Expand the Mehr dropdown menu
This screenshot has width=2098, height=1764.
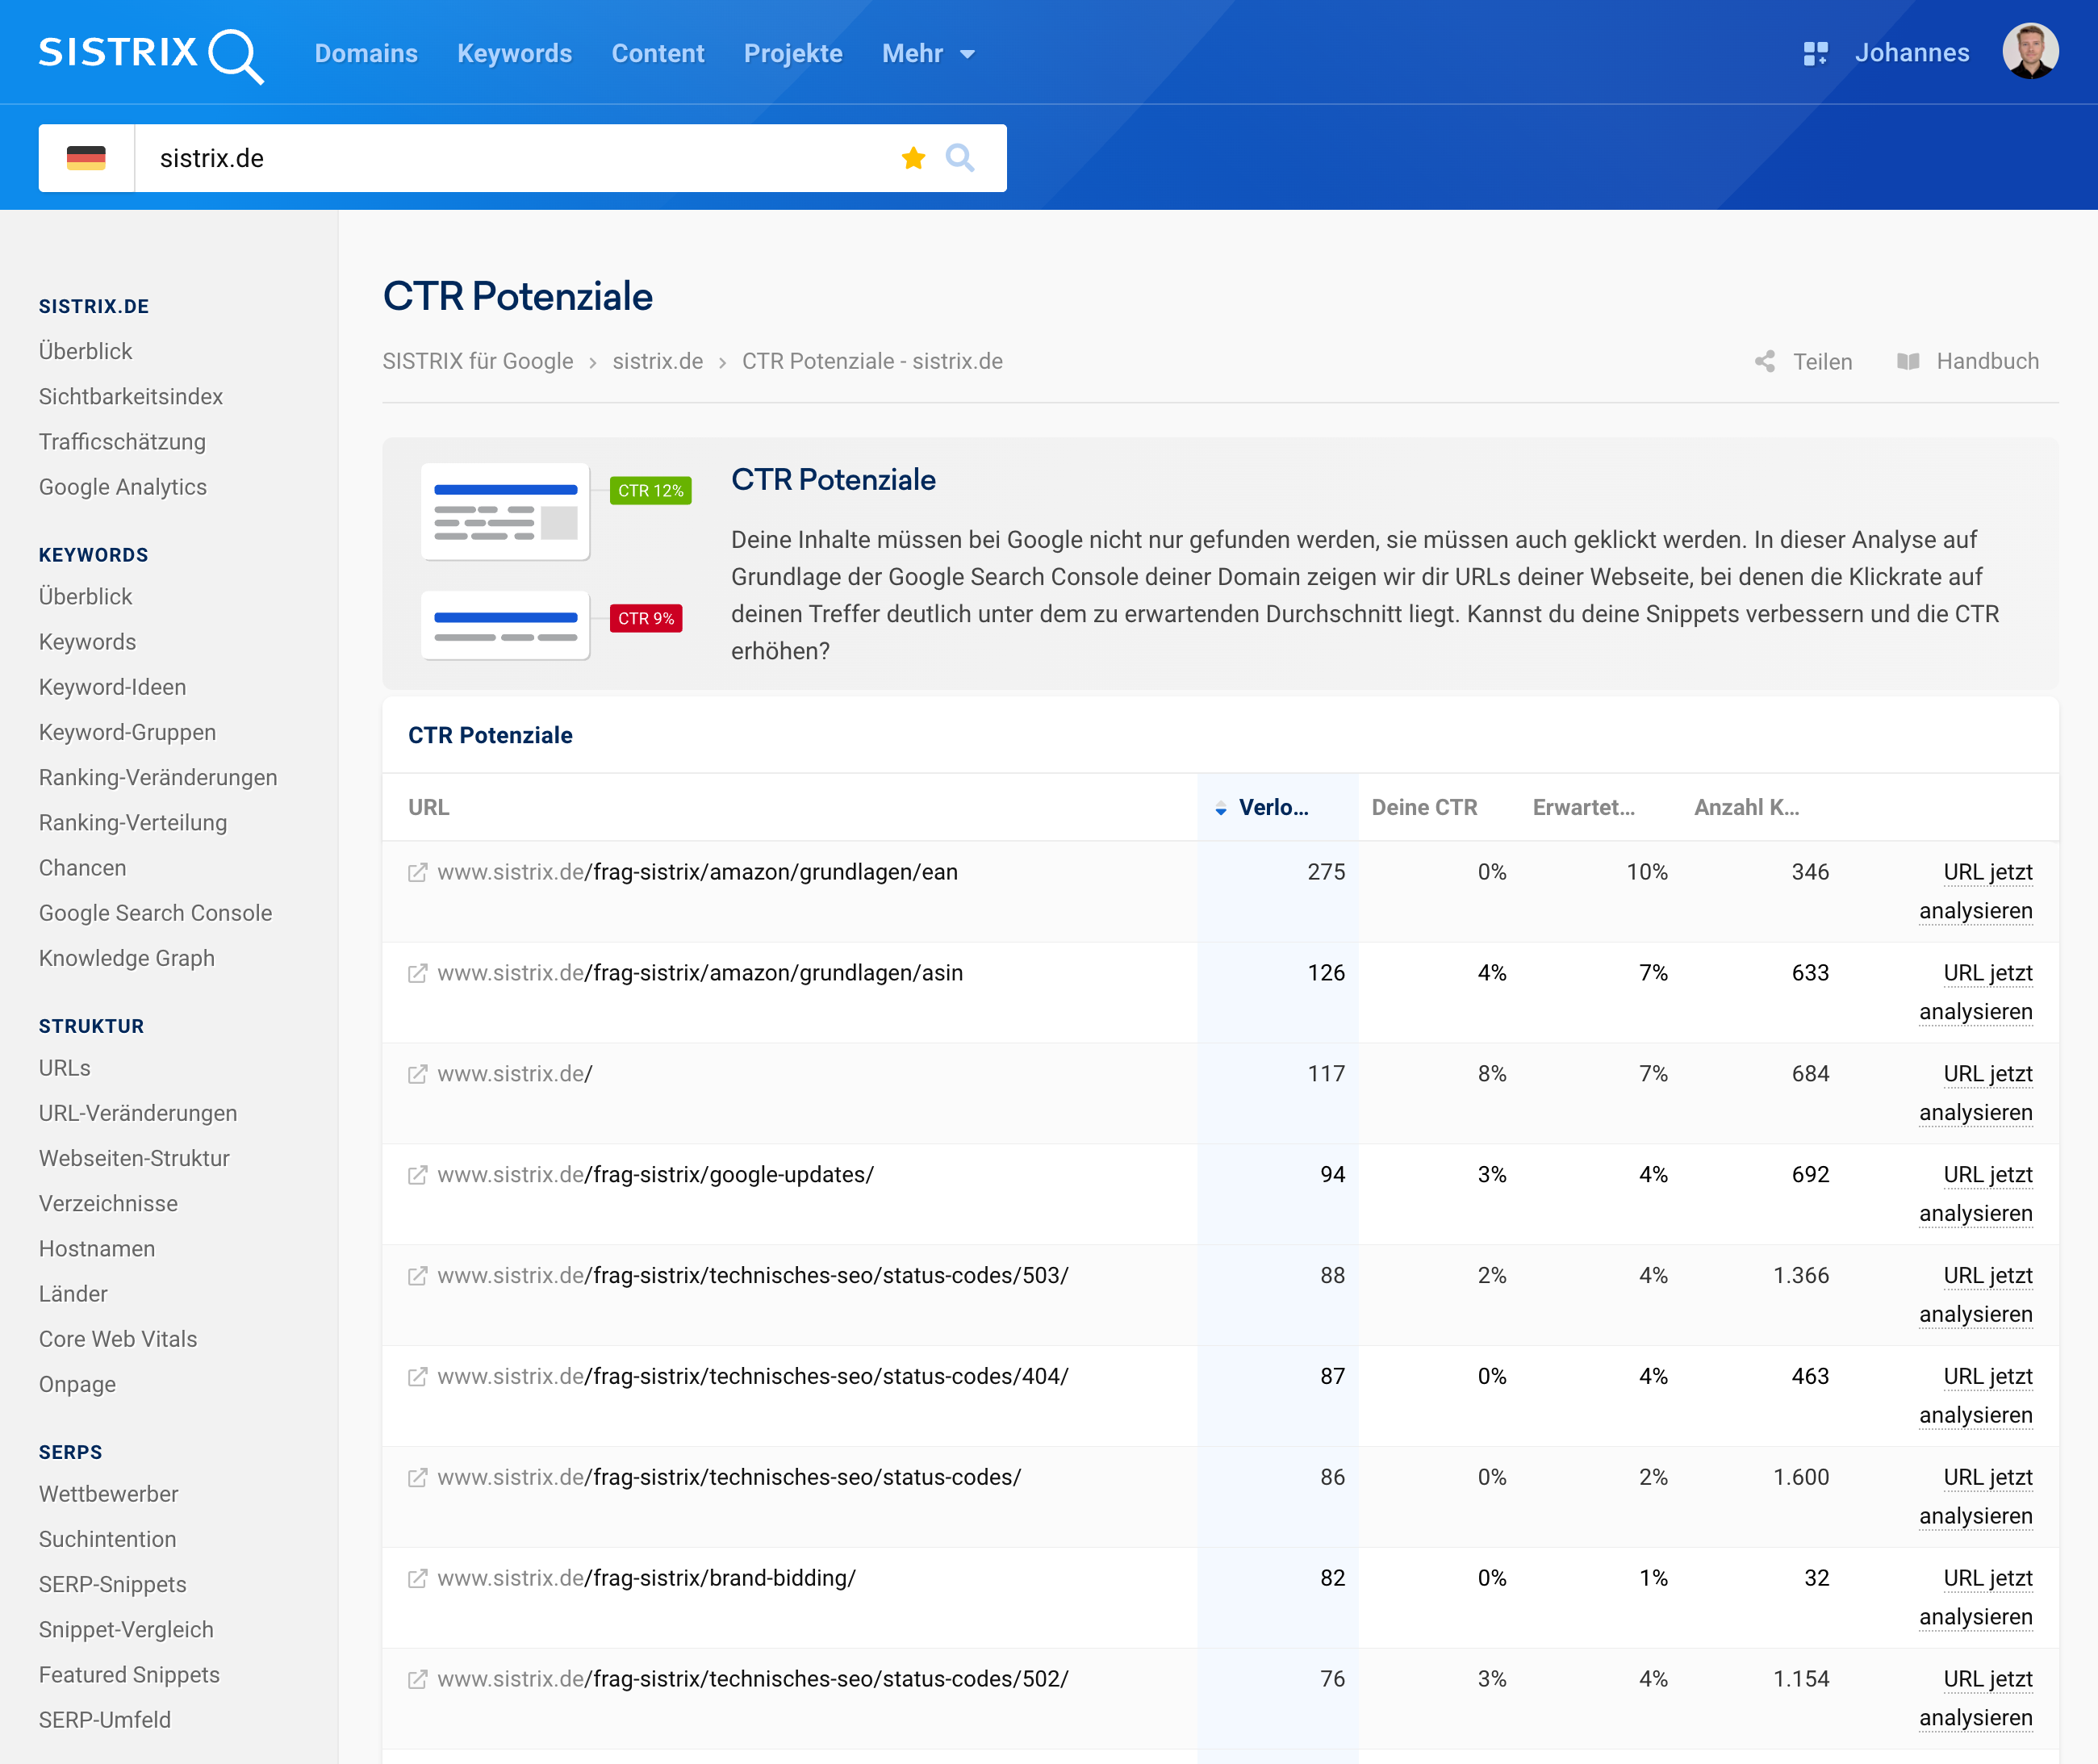pos(928,54)
